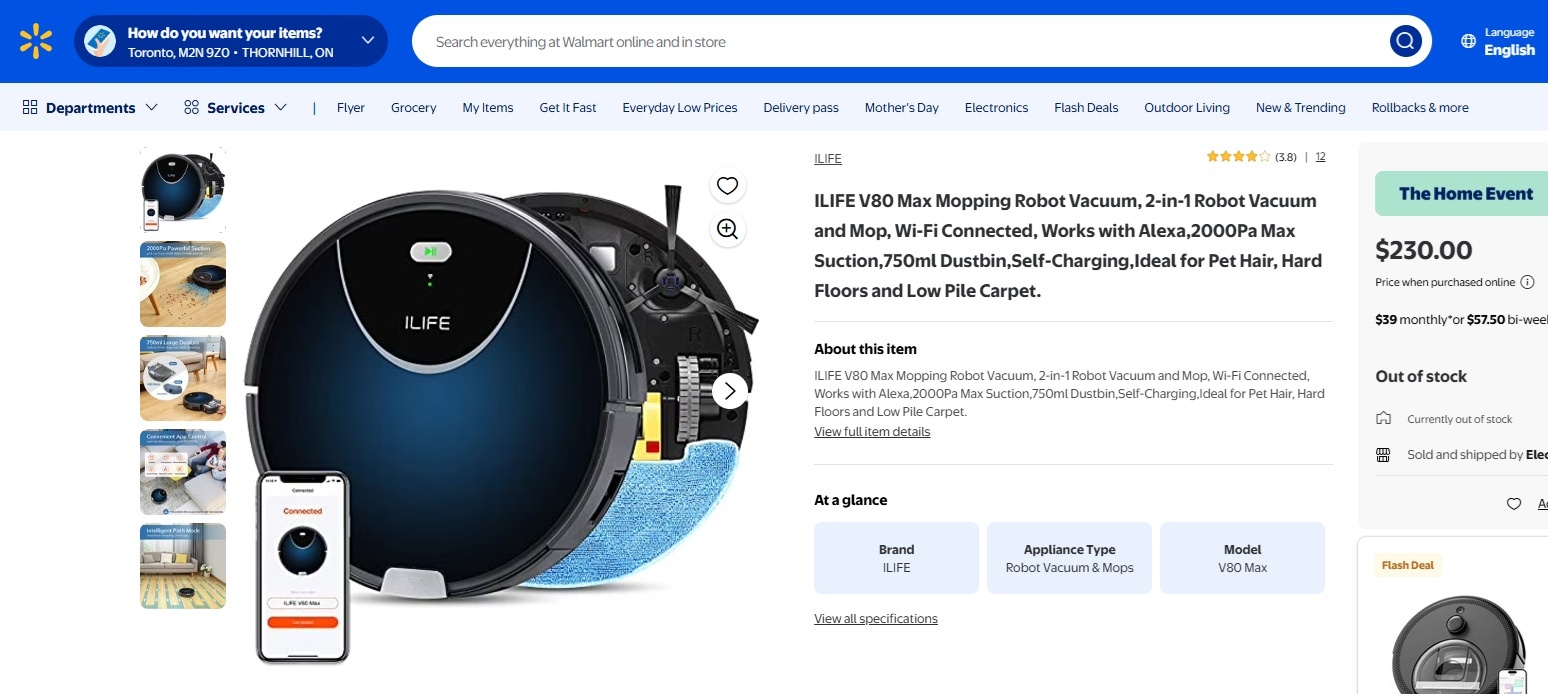The width and height of the screenshot is (1548, 694).
Task: Click the ILIFE brand link
Action: (828, 158)
